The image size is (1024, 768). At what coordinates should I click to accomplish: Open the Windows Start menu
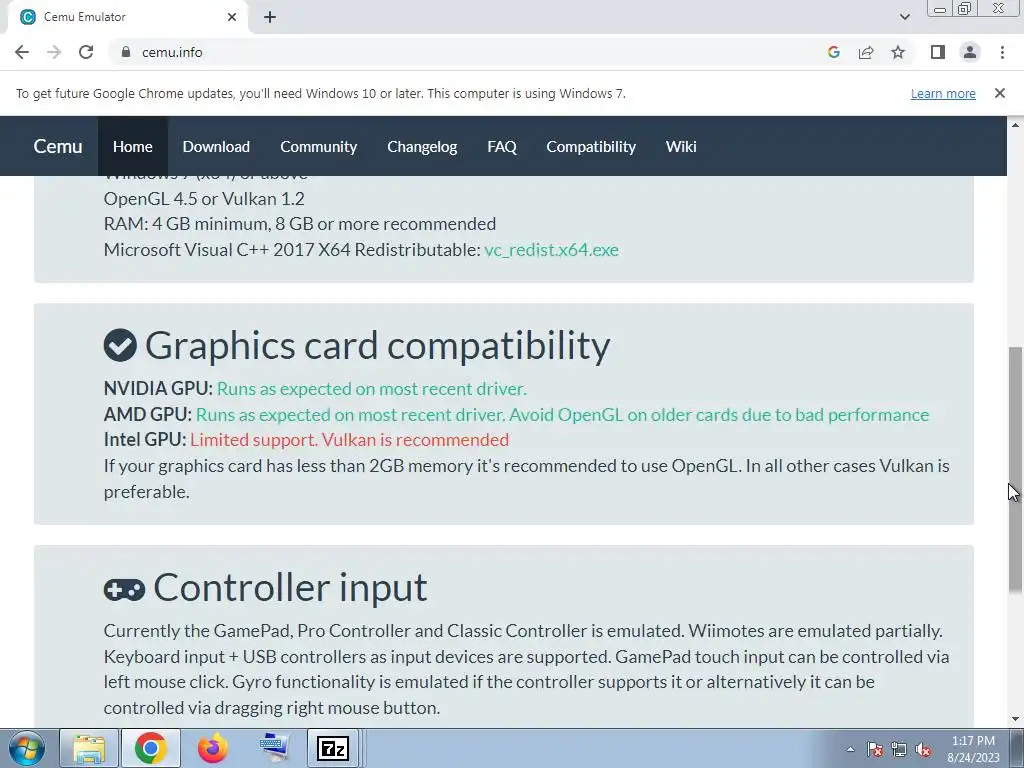[27, 748]
